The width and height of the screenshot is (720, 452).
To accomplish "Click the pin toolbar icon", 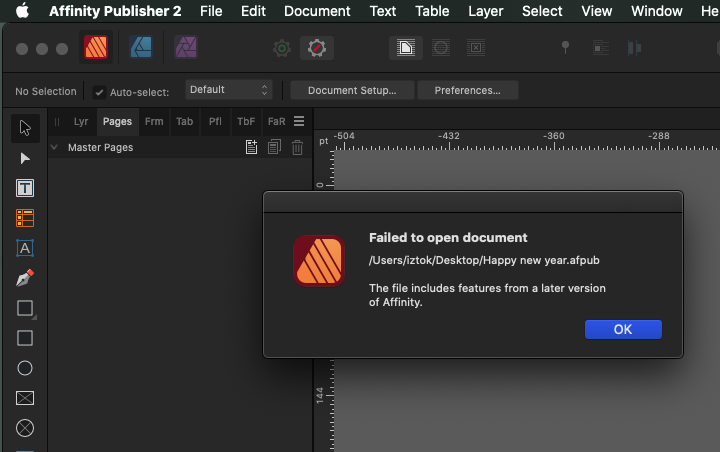I will click(x=566, y=47).
